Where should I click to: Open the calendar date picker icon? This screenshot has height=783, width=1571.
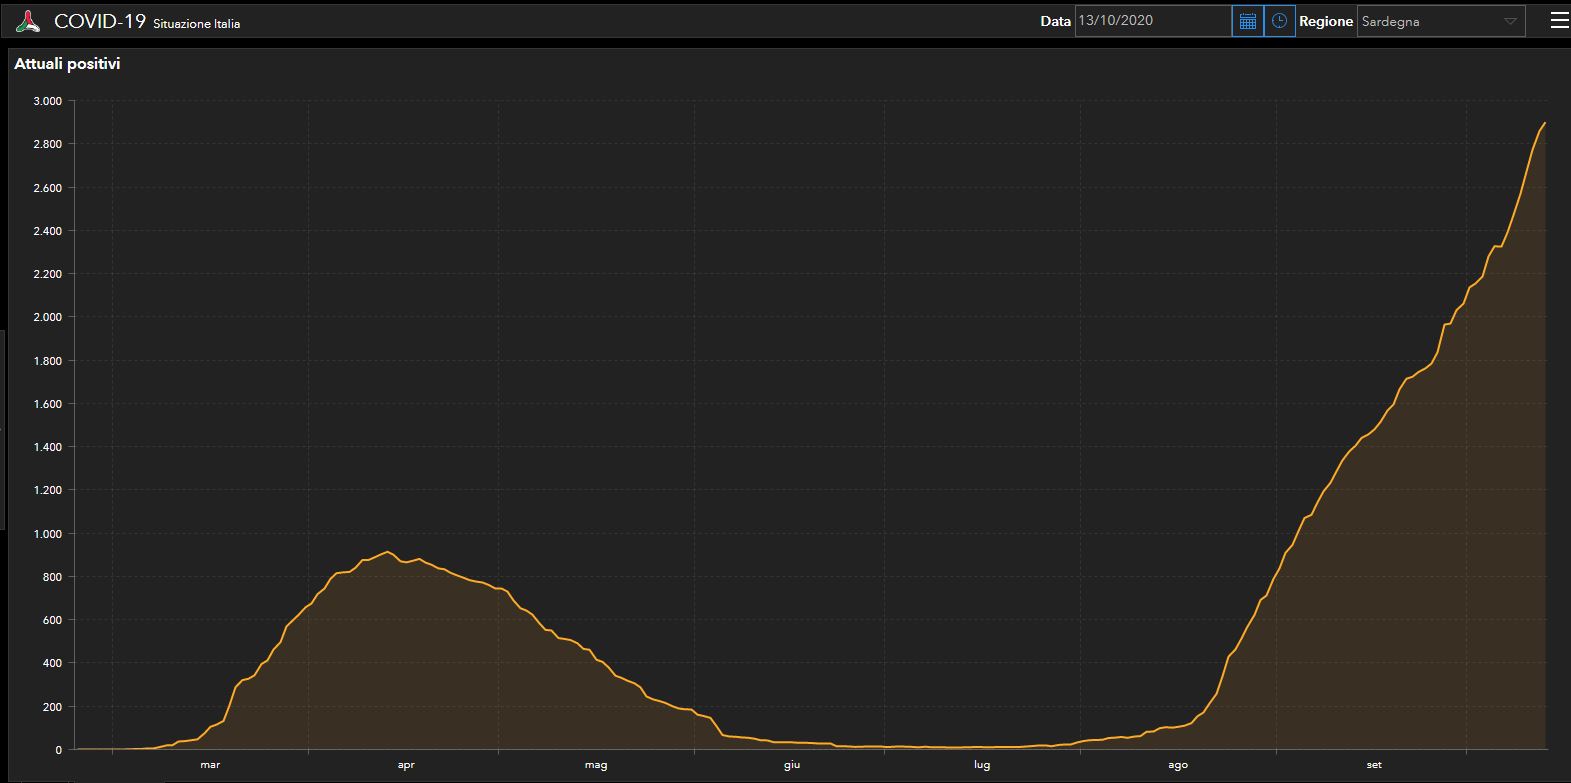1247,21
